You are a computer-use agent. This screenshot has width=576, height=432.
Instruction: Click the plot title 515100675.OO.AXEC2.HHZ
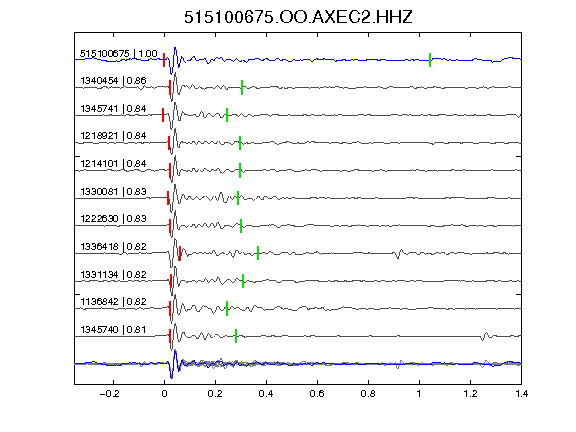click(x=298, y=17)
